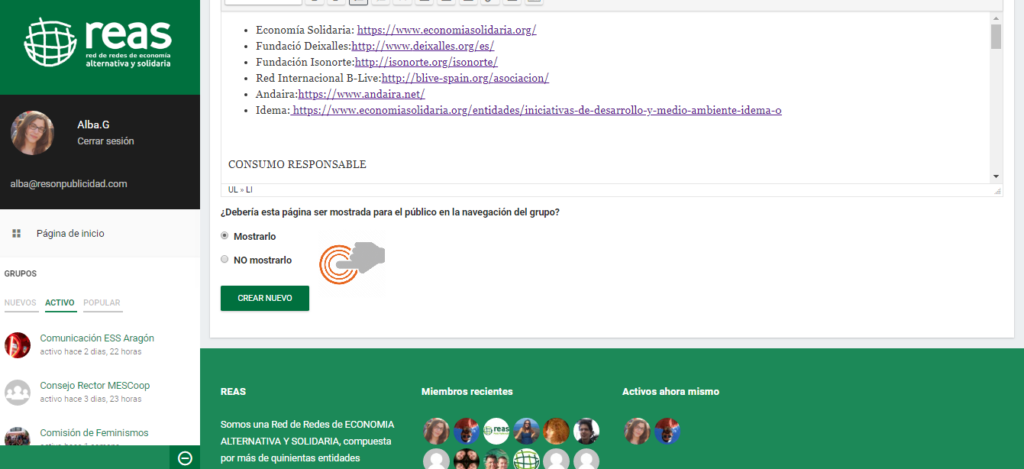Open Consejo Rector MESCoop group avatar
The image size is (1024, 469).
pos(17,392)
